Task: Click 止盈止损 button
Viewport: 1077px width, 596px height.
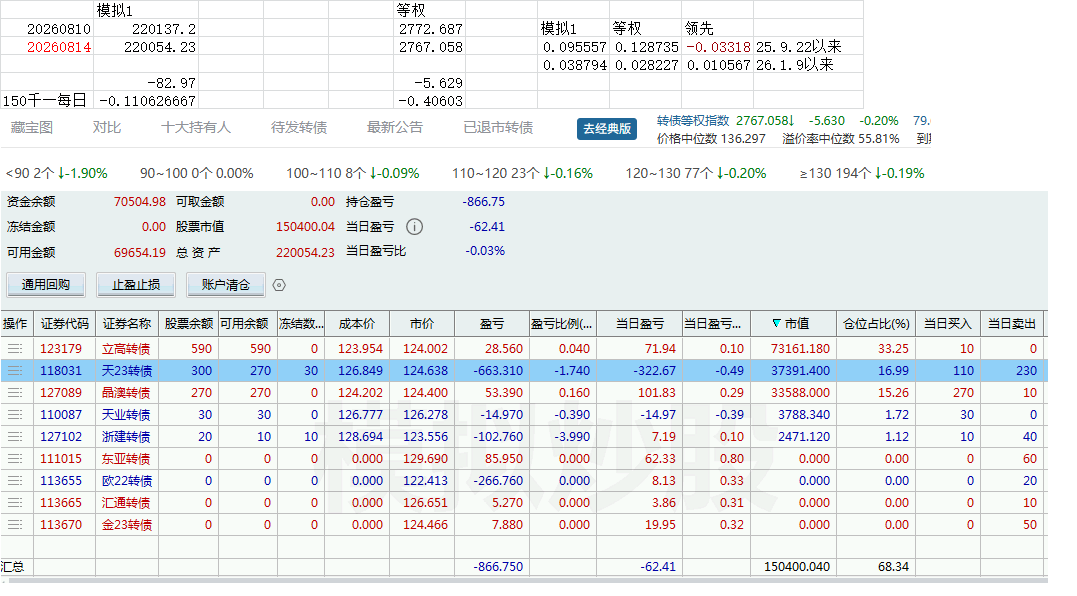Action: click(x=136, y=284)
